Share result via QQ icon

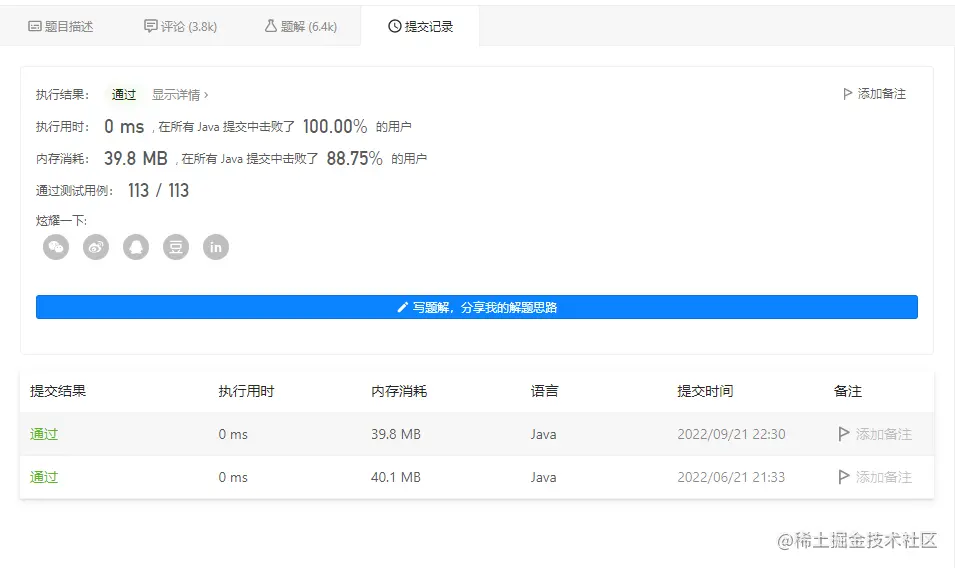tap(136, 247)
